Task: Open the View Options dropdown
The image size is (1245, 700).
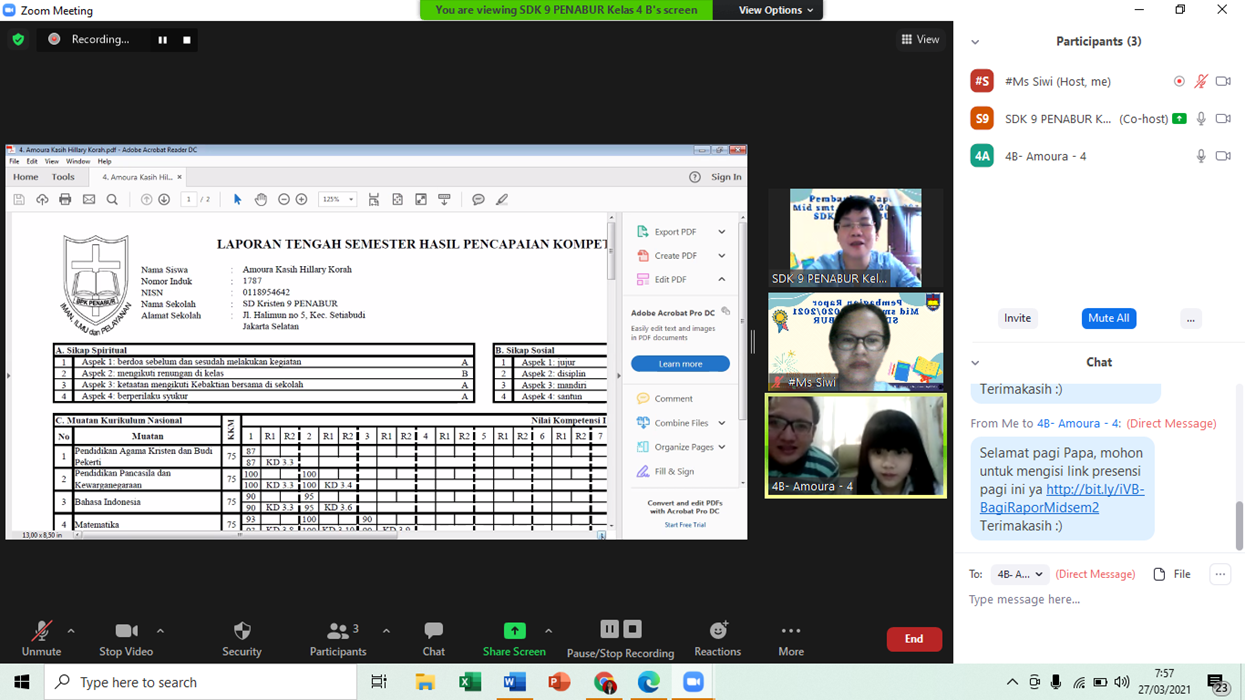Action: tap(776, 10)
